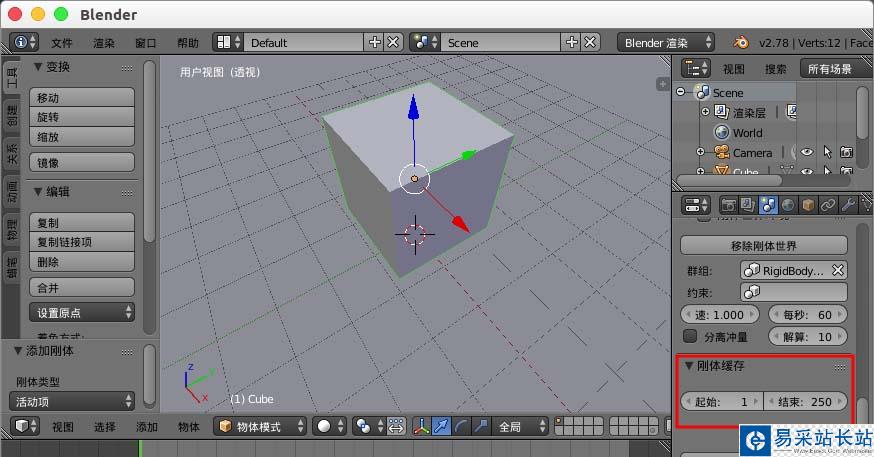Image resolution: width=874 pixels, height=457 pixels.
Task: Open the 设置原点 dropdown
Action: [x=82, y=313]
